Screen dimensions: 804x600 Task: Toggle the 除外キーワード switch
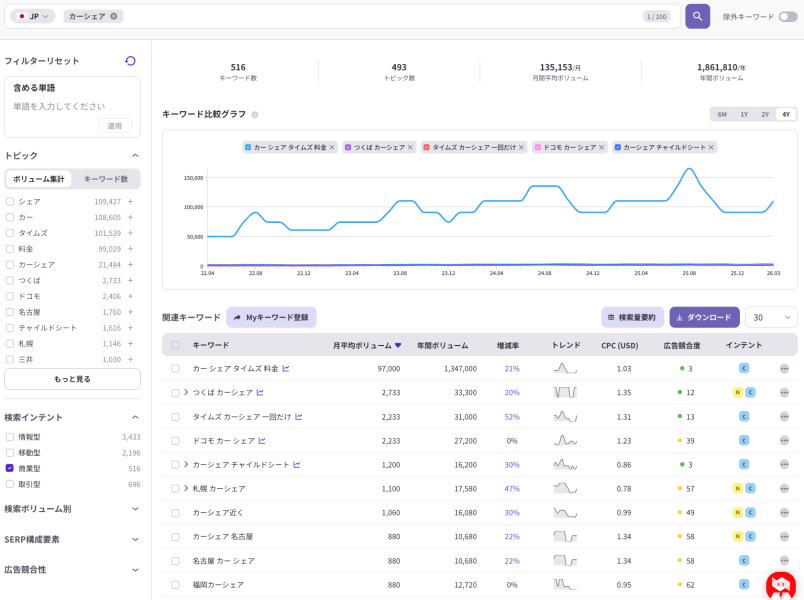[x=788, y=17]
